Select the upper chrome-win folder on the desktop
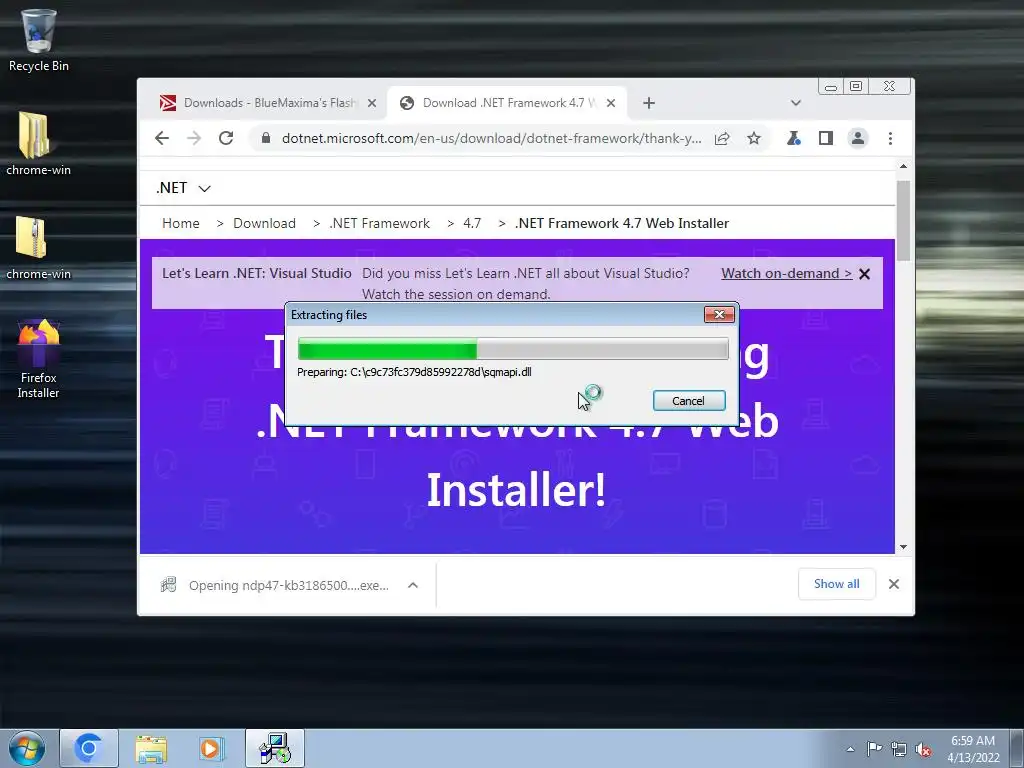 pyautogui.click(x=38, y=144)
